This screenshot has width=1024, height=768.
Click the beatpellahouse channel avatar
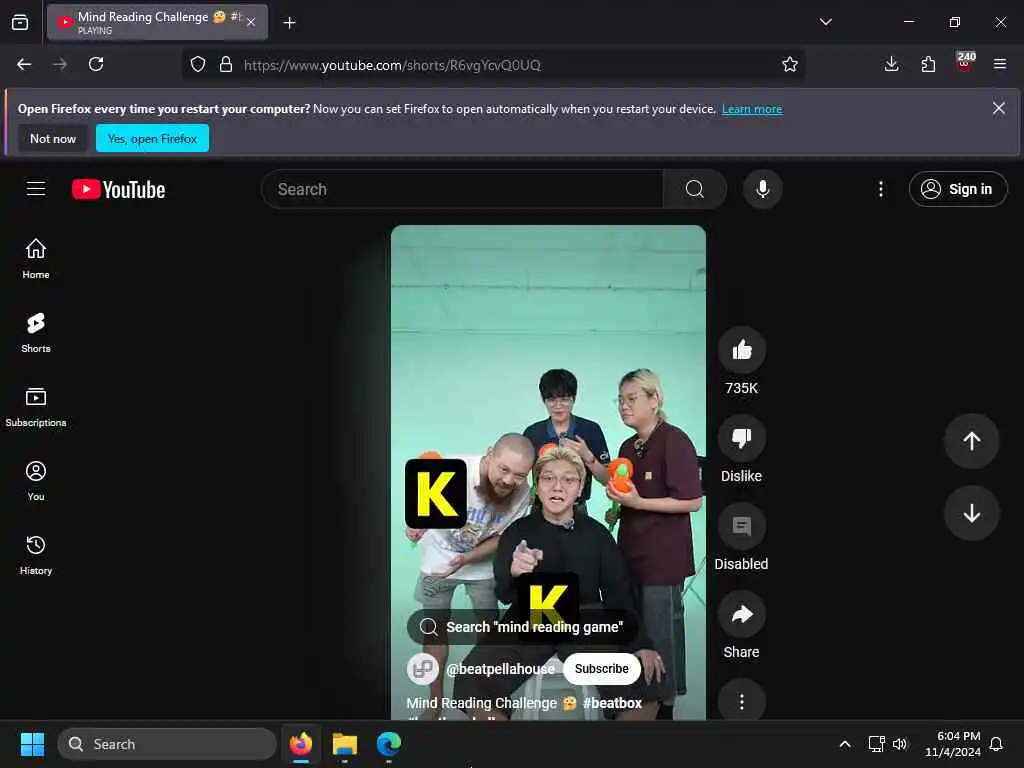pyautogui.click(x=423, y=669)
